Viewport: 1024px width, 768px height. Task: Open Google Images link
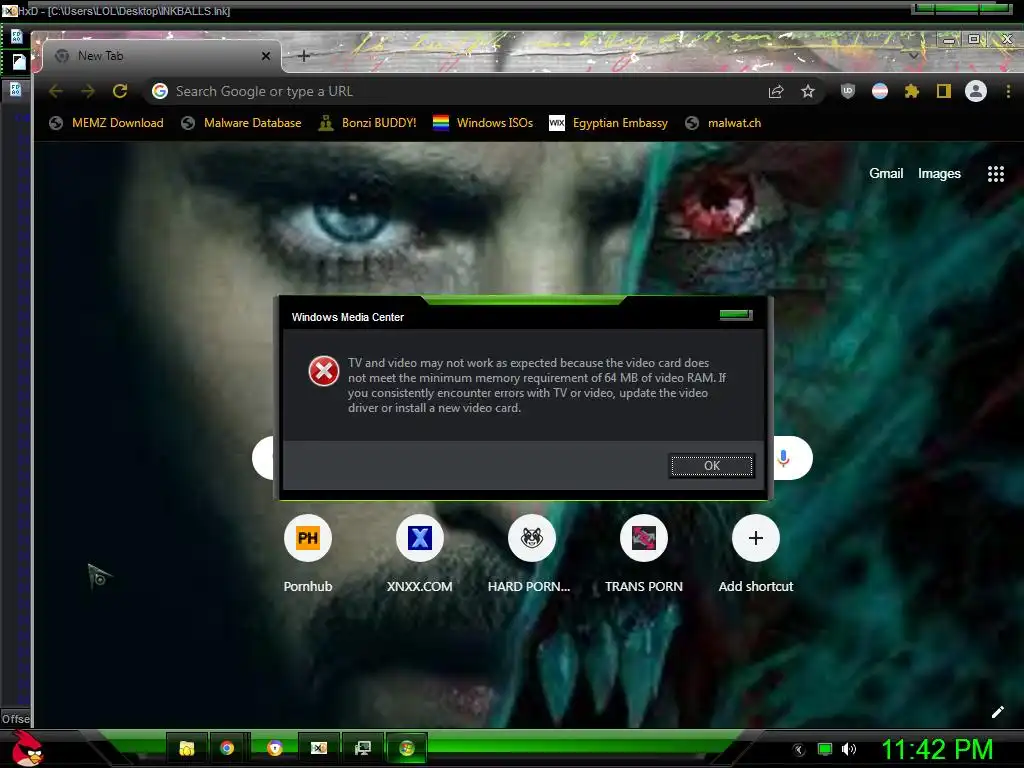[x=939, y=174]
